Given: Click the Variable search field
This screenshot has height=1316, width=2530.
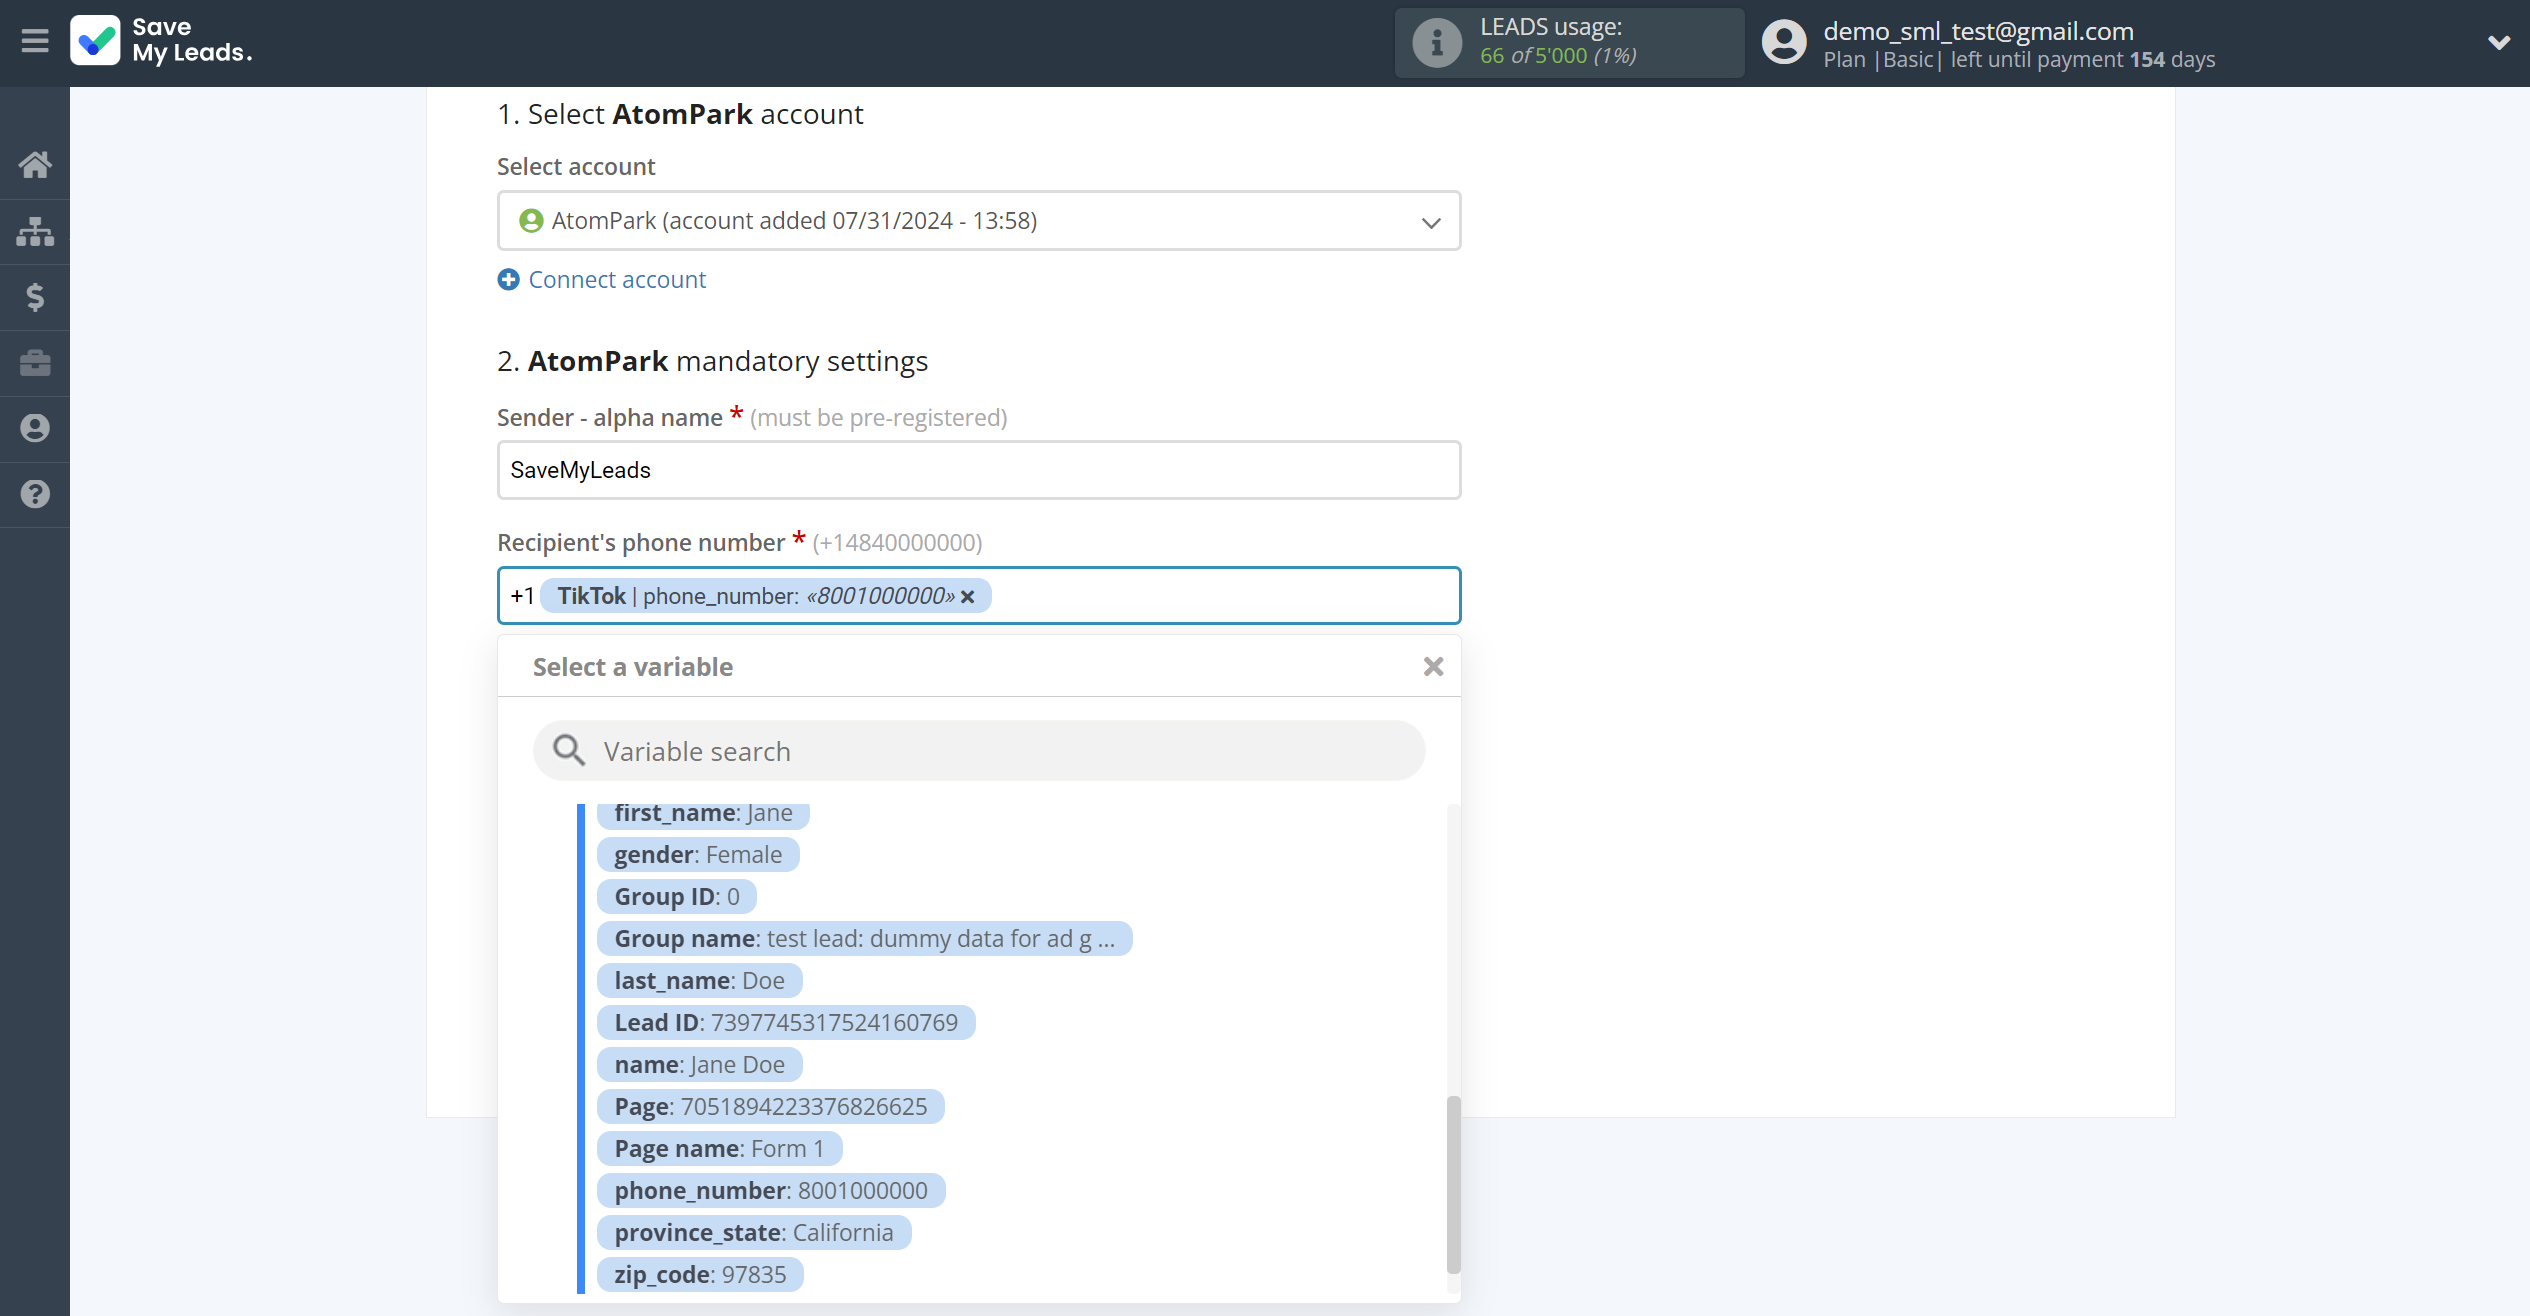Looking at the screenshot, I should 979,751.
